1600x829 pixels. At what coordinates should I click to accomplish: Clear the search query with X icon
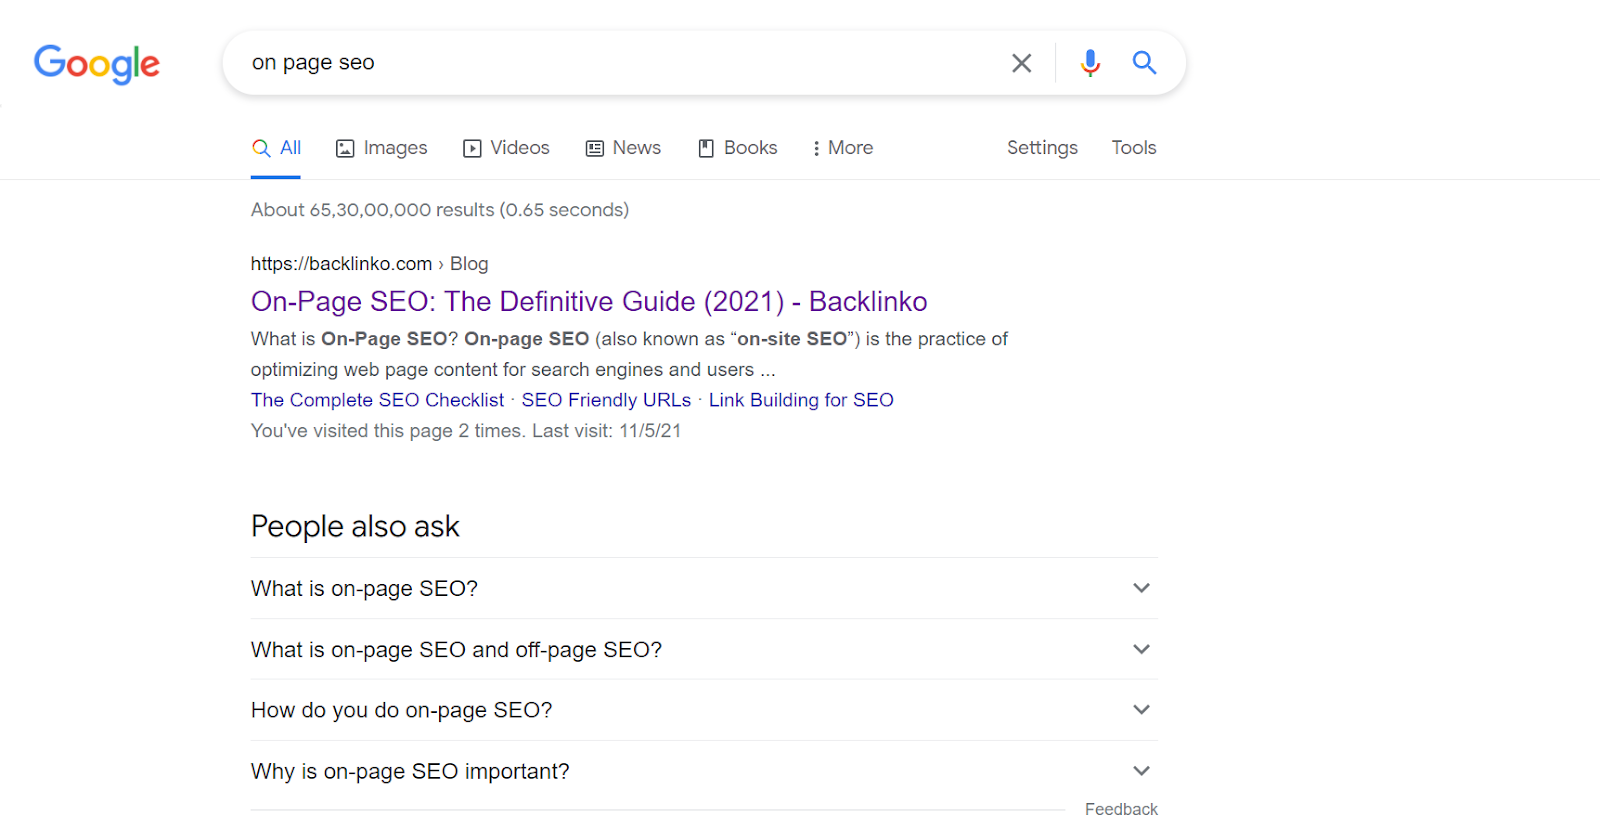coord(1021,63)
